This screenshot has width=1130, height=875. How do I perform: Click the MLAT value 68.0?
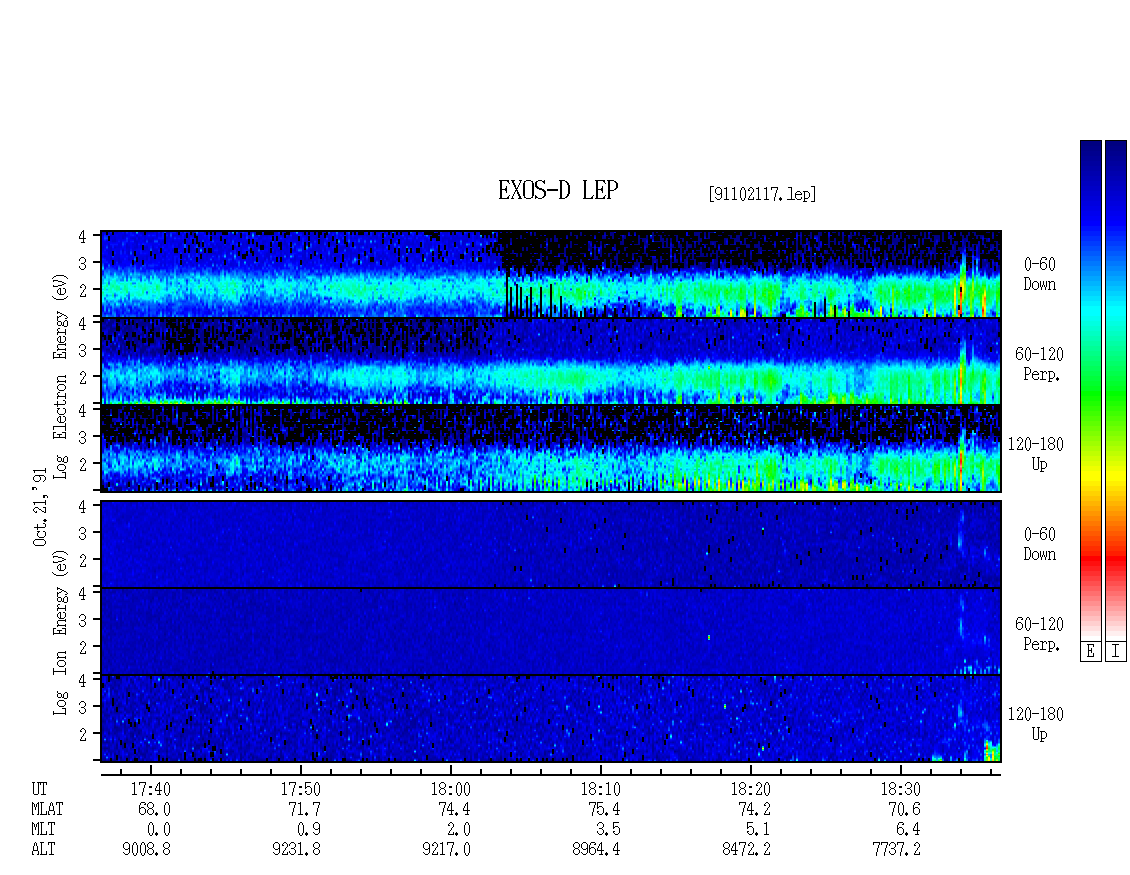[x=154, y=809]
